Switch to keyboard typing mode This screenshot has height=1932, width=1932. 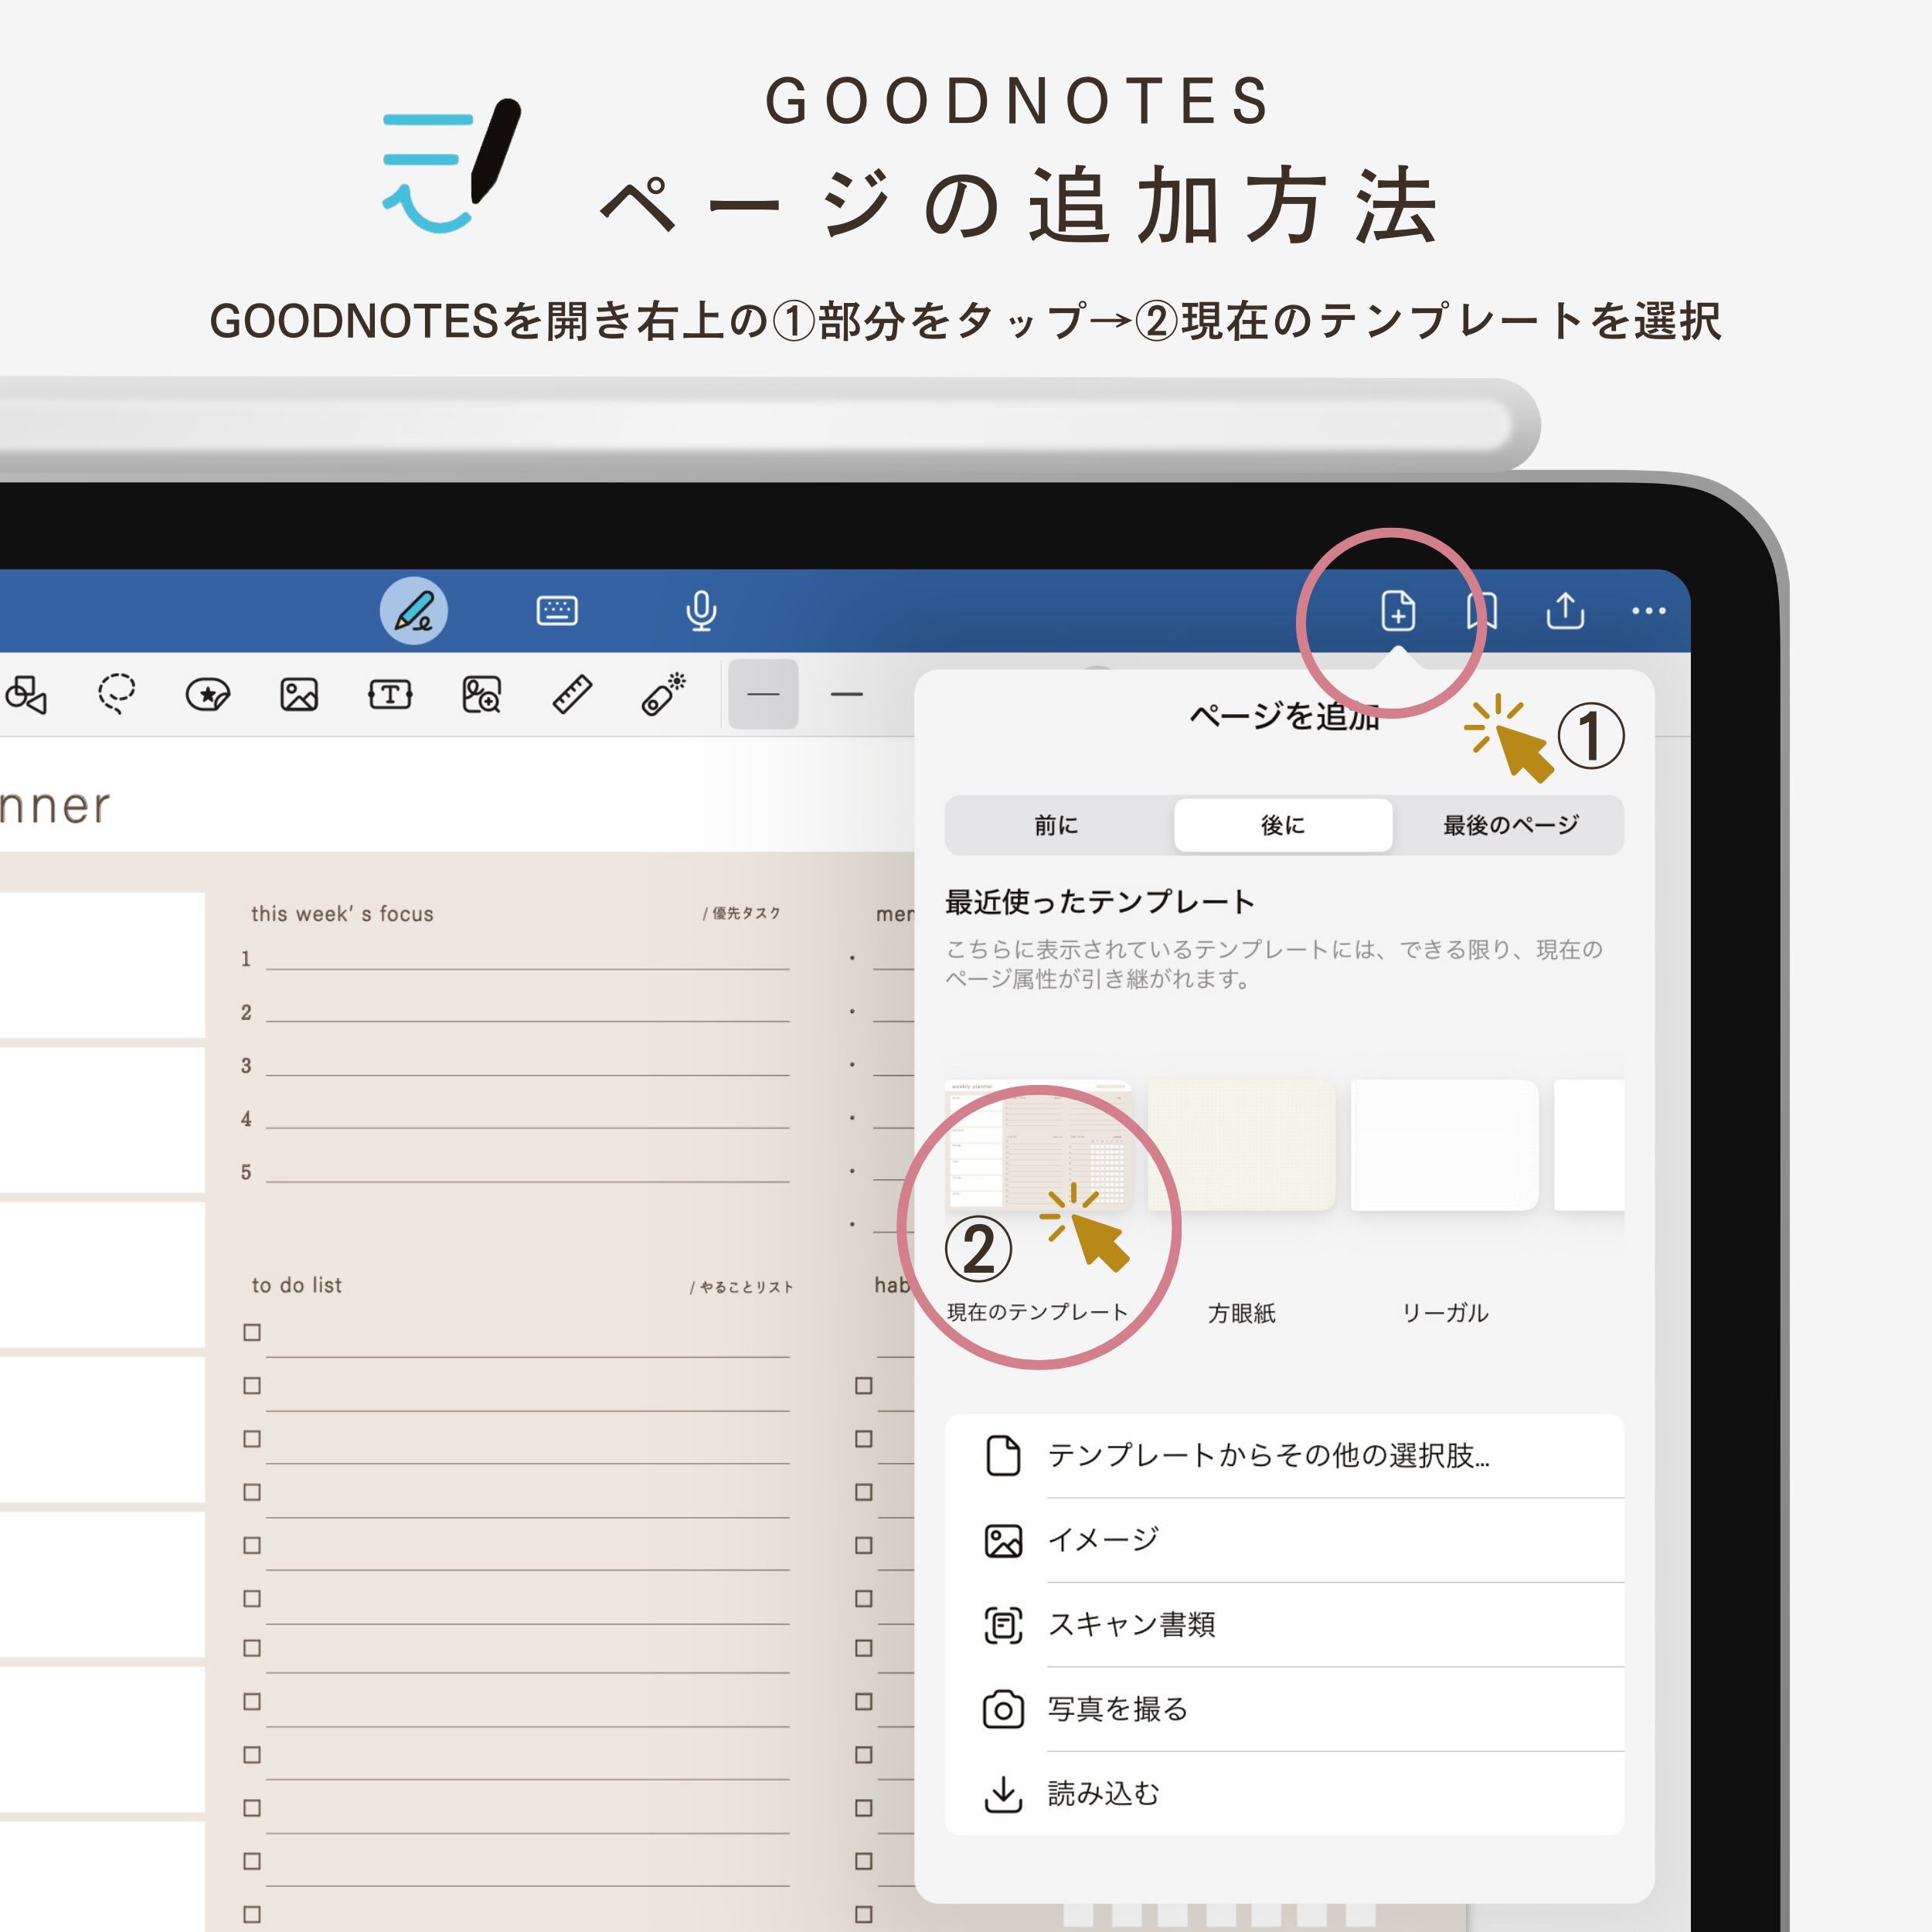click(x=557, y=610)
